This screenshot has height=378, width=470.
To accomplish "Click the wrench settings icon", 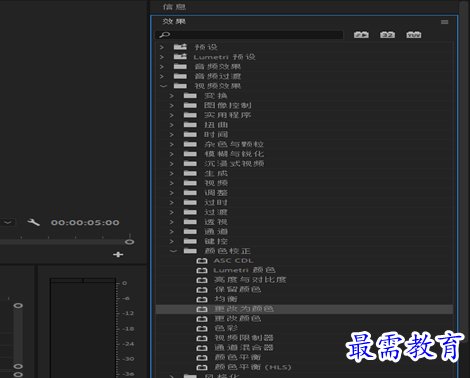I will 33,222.
